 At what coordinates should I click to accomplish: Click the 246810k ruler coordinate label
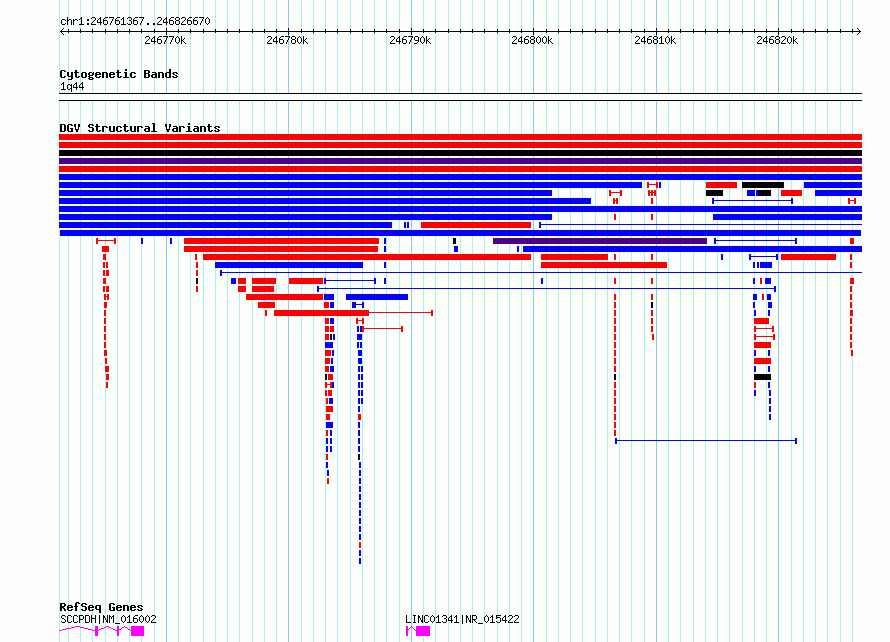tap(655, 40)
